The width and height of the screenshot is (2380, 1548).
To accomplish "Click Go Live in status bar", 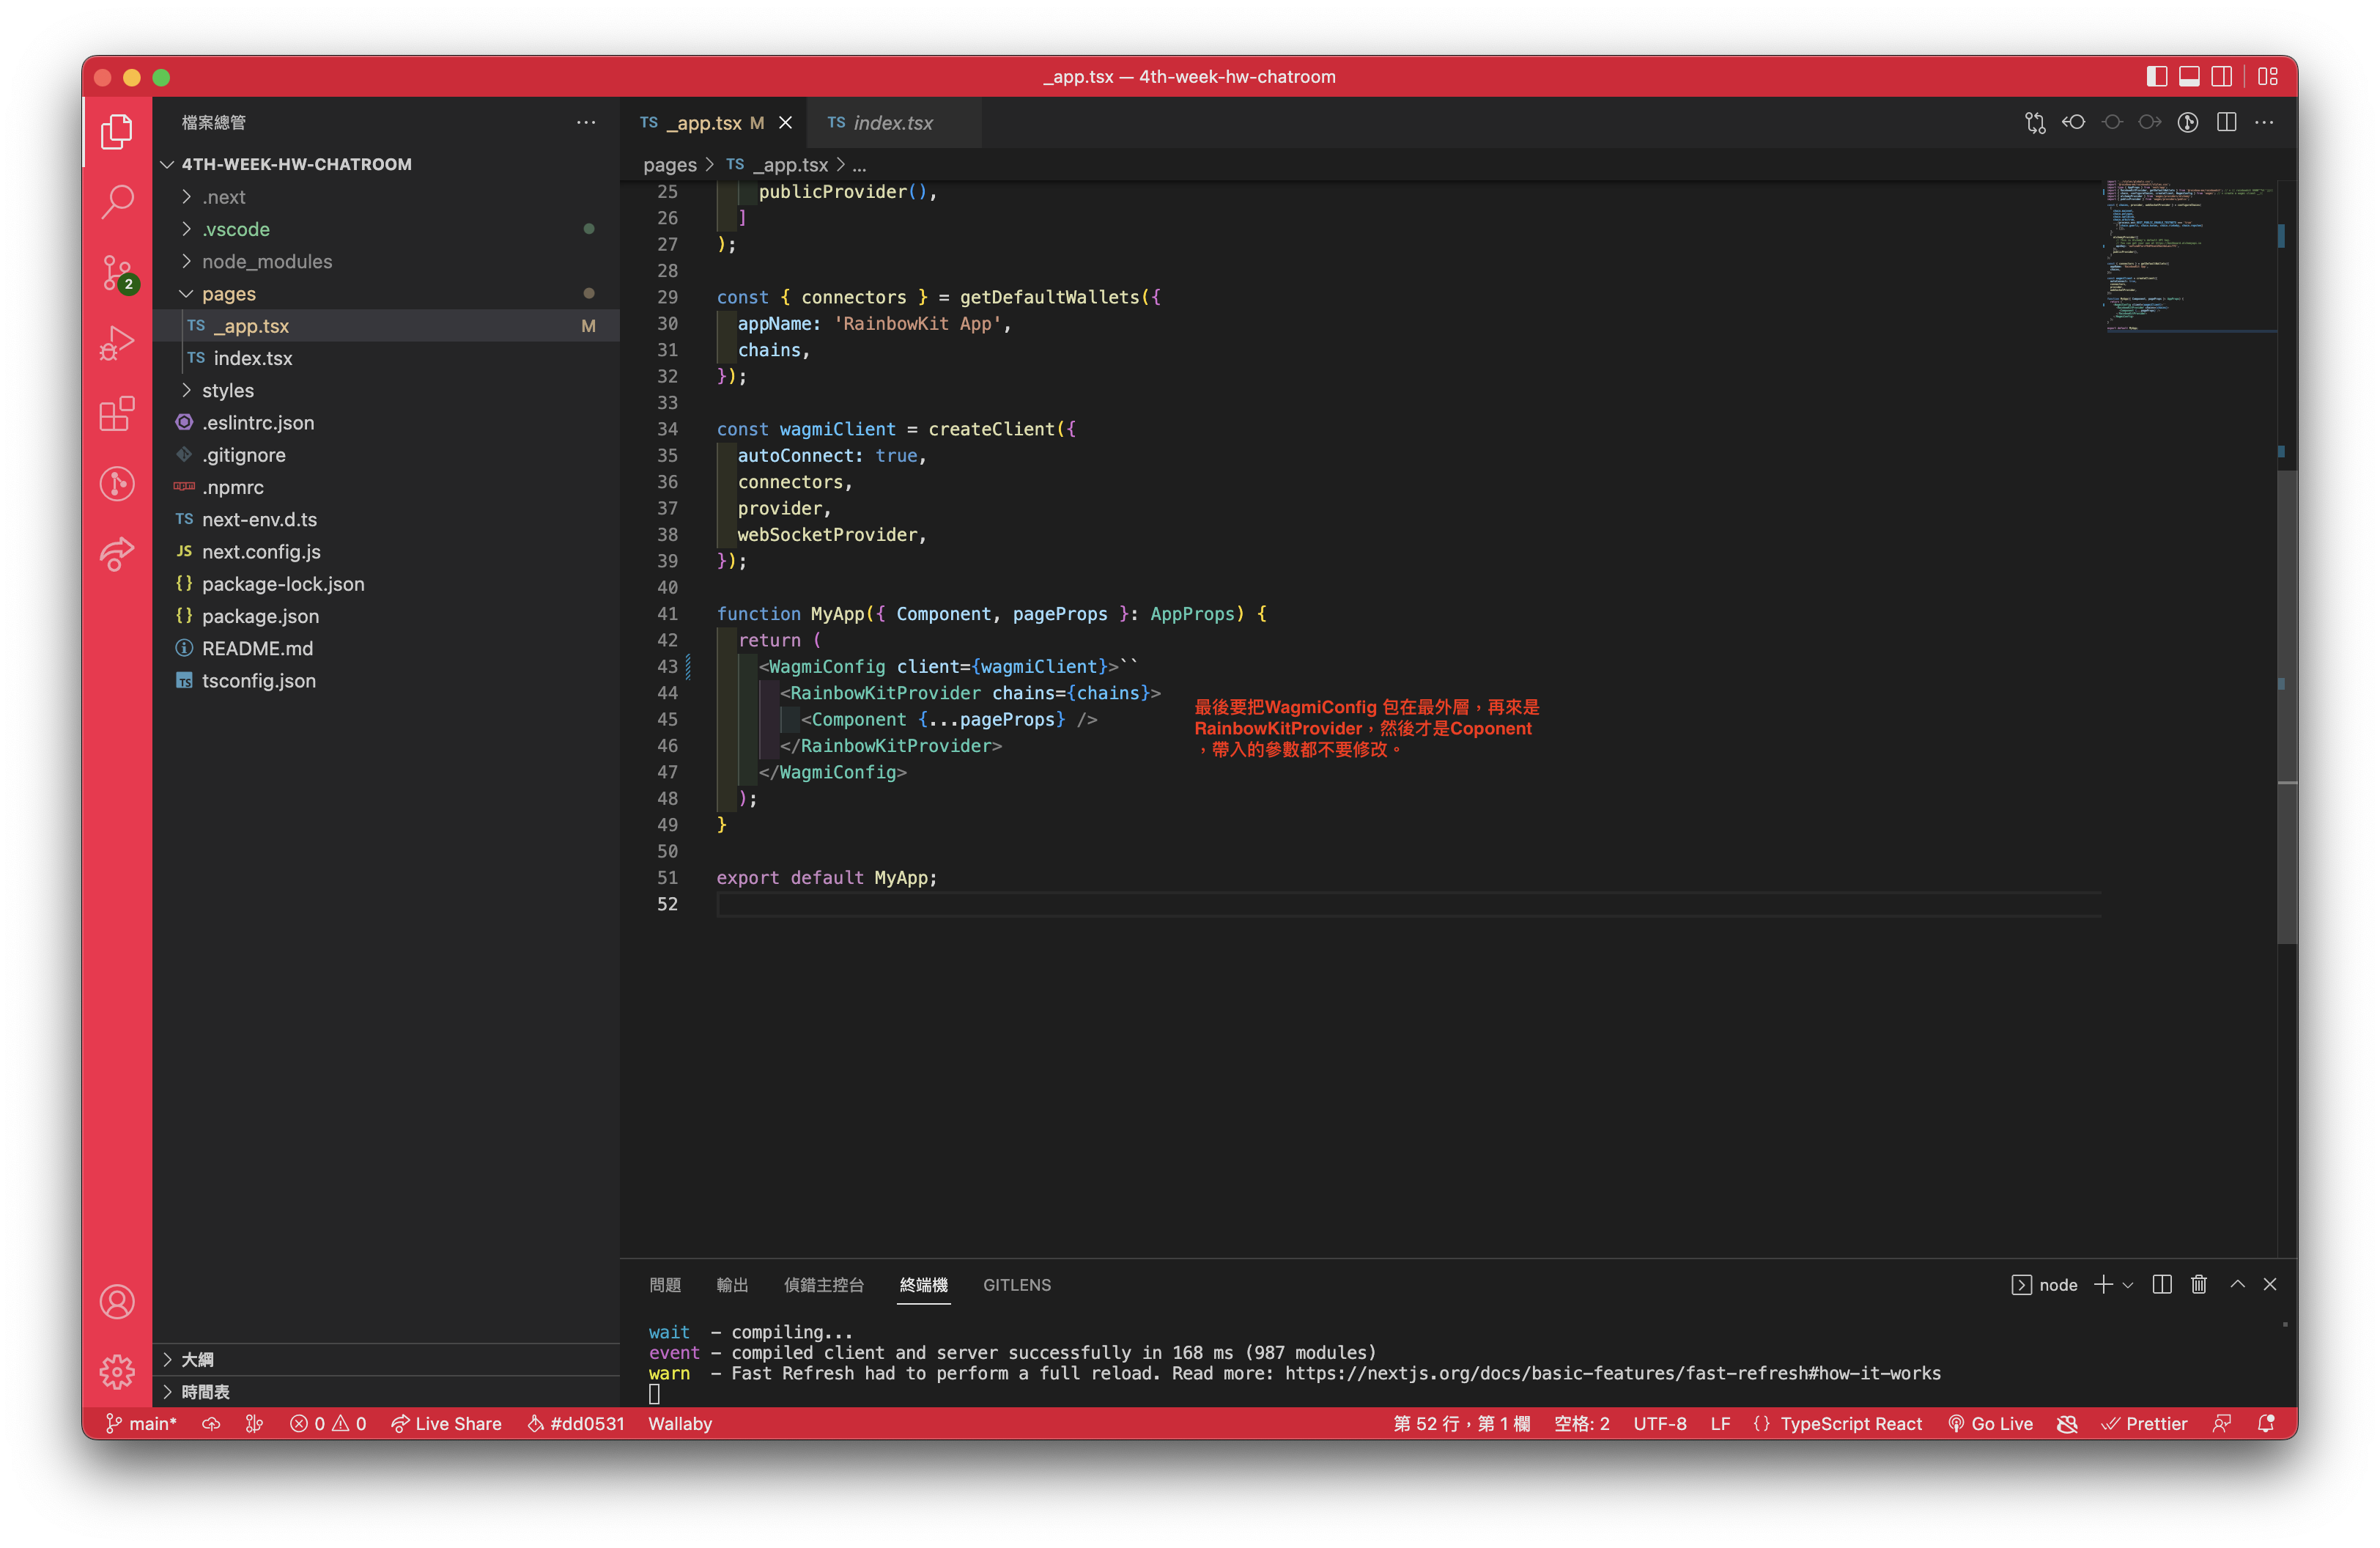I will [x=1990, y=1423].
